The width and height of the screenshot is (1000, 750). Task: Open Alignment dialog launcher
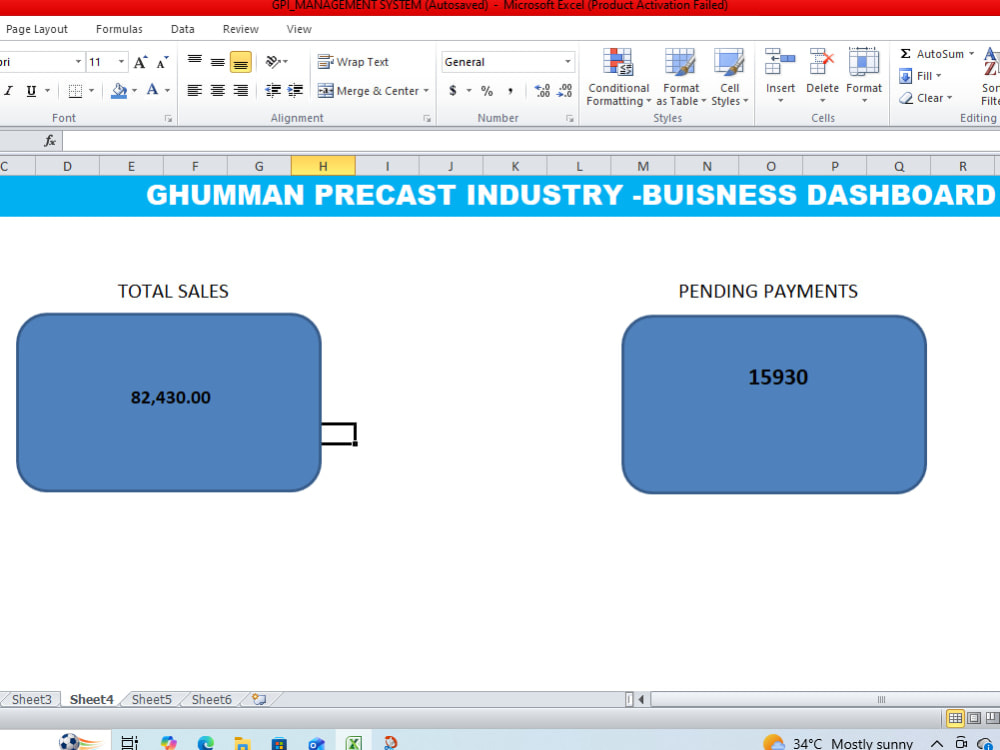point(427,119)
